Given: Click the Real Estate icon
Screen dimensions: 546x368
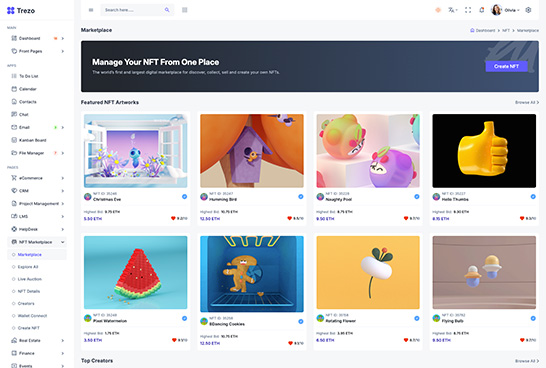Looking at the screenshot, I should point(14,340).
